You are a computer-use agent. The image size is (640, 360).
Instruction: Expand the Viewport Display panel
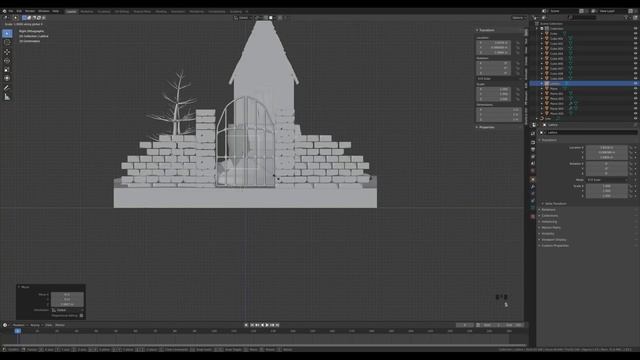point(553,240)
